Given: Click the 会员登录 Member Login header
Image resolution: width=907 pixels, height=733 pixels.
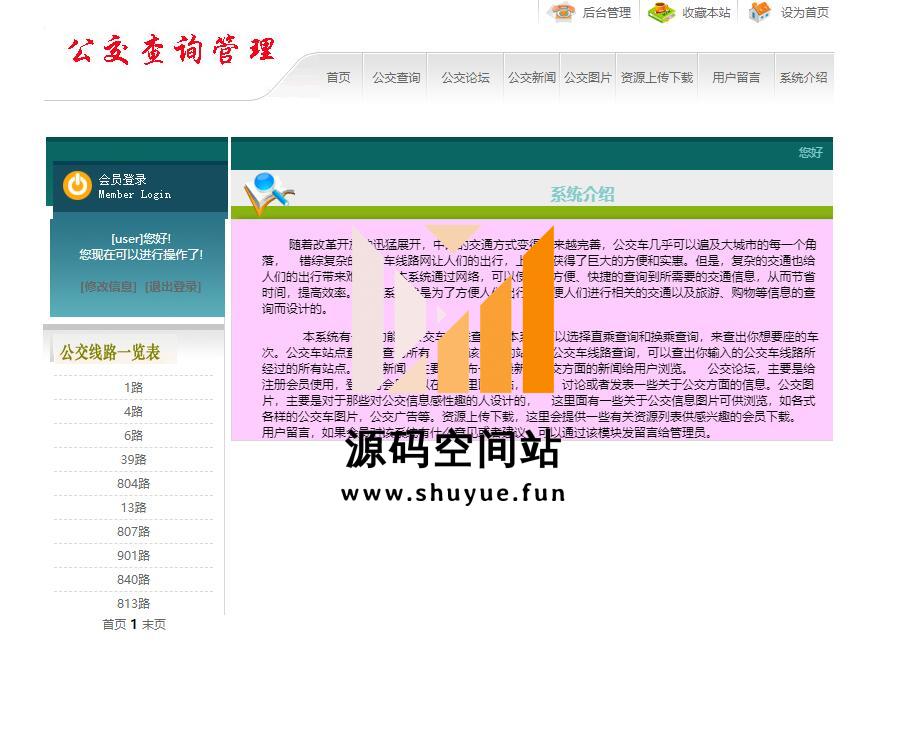Looking at the screenshot, I should pyautogui.click(x=134, y=186).
